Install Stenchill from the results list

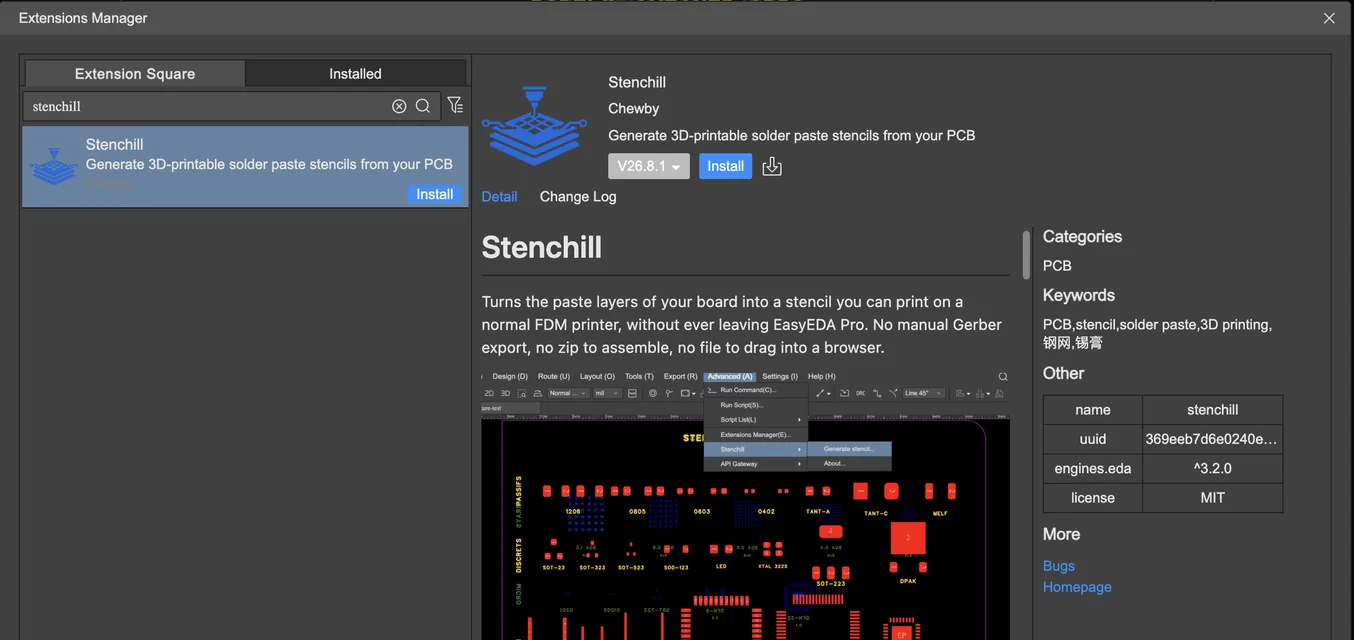click(435, 194)
